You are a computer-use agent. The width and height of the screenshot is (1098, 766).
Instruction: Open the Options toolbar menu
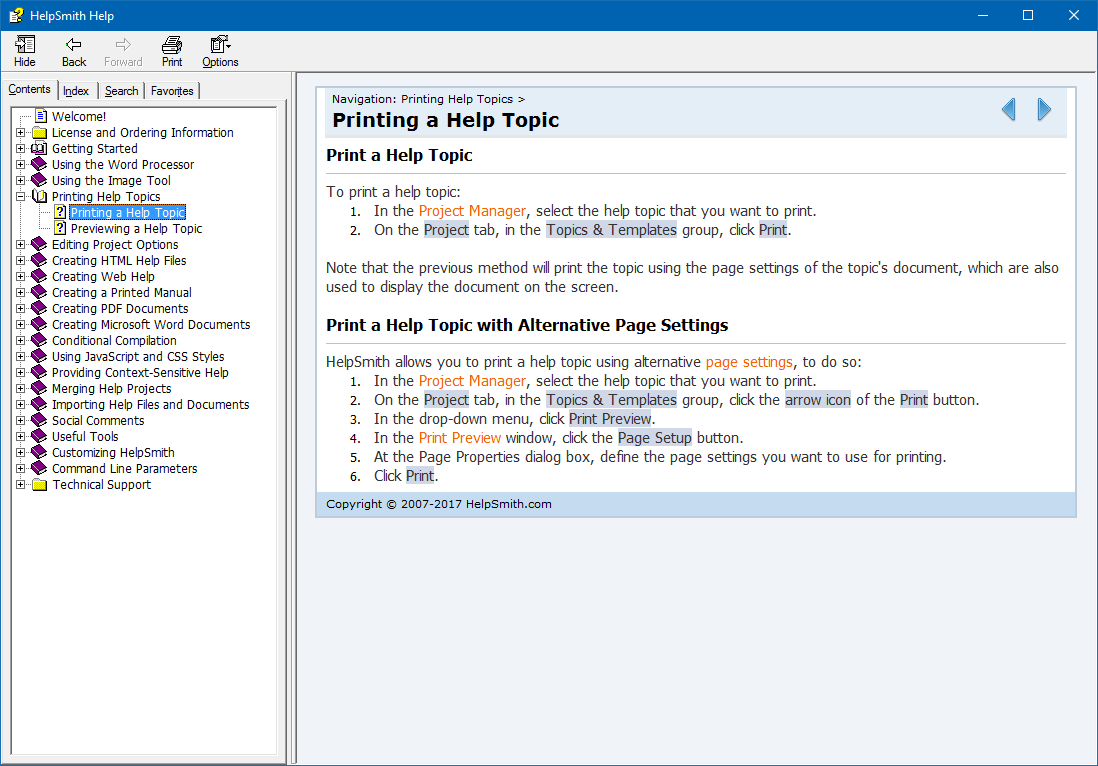(220, 45)
